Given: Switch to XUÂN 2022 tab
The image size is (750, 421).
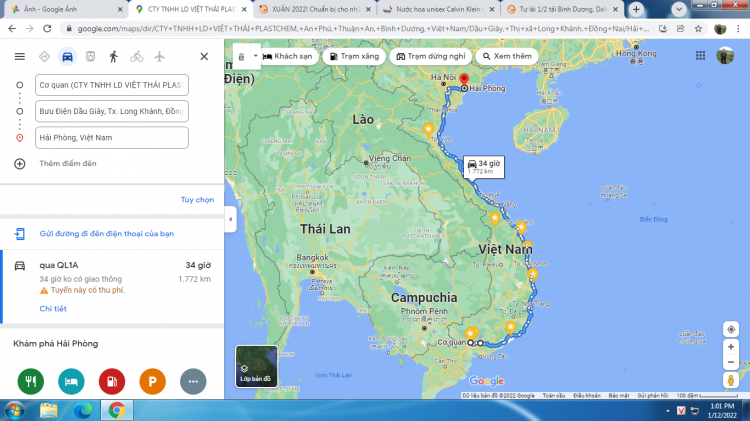Looking at the screenshot, I should [x=316, y=9].
